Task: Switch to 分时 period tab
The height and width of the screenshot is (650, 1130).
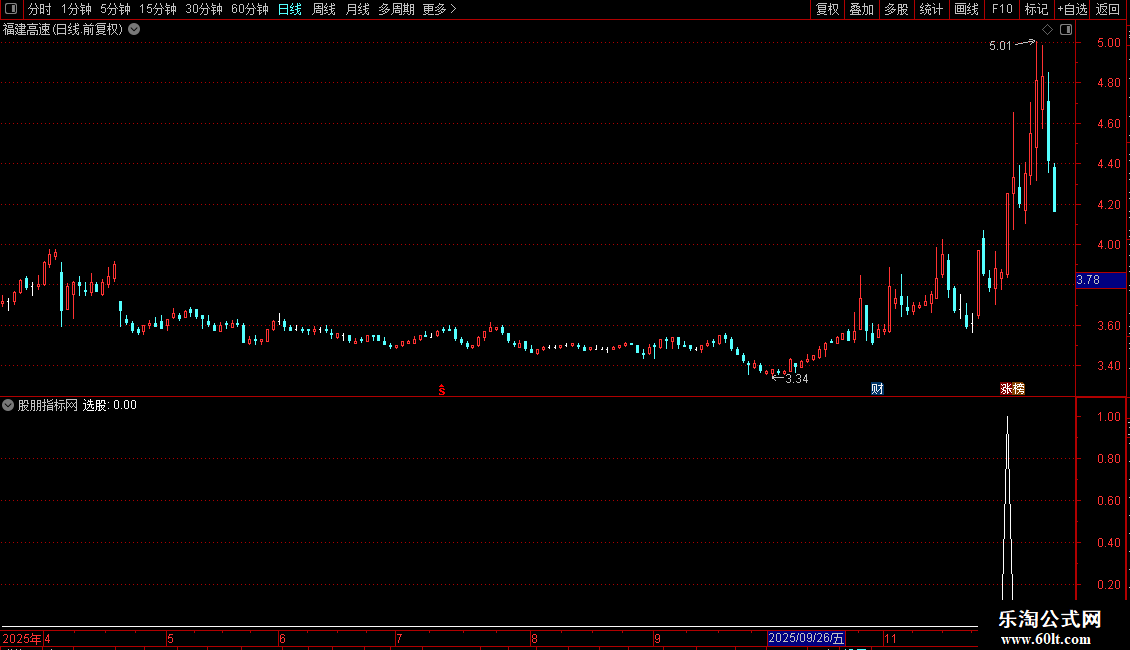Action: coord(40,9)
